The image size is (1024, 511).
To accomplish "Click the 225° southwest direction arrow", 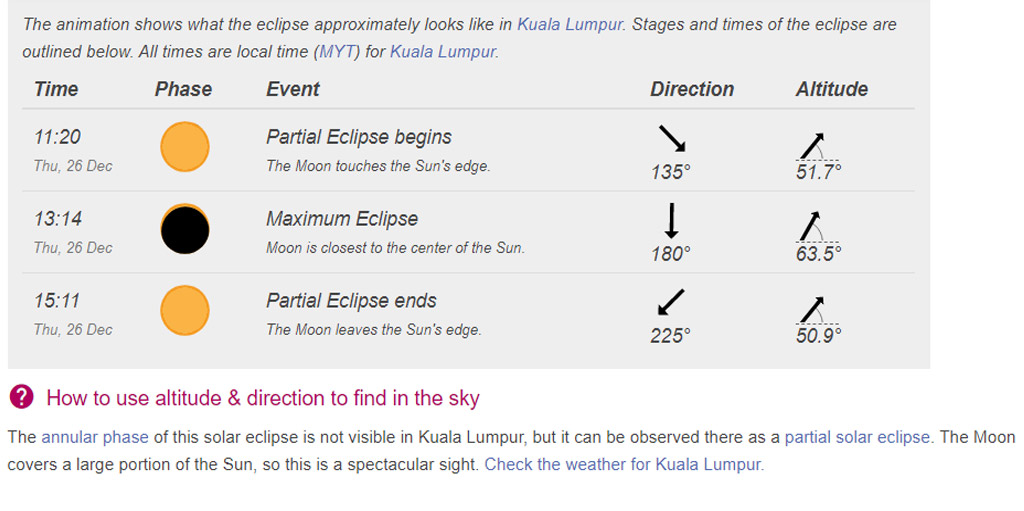I will 672,302.
